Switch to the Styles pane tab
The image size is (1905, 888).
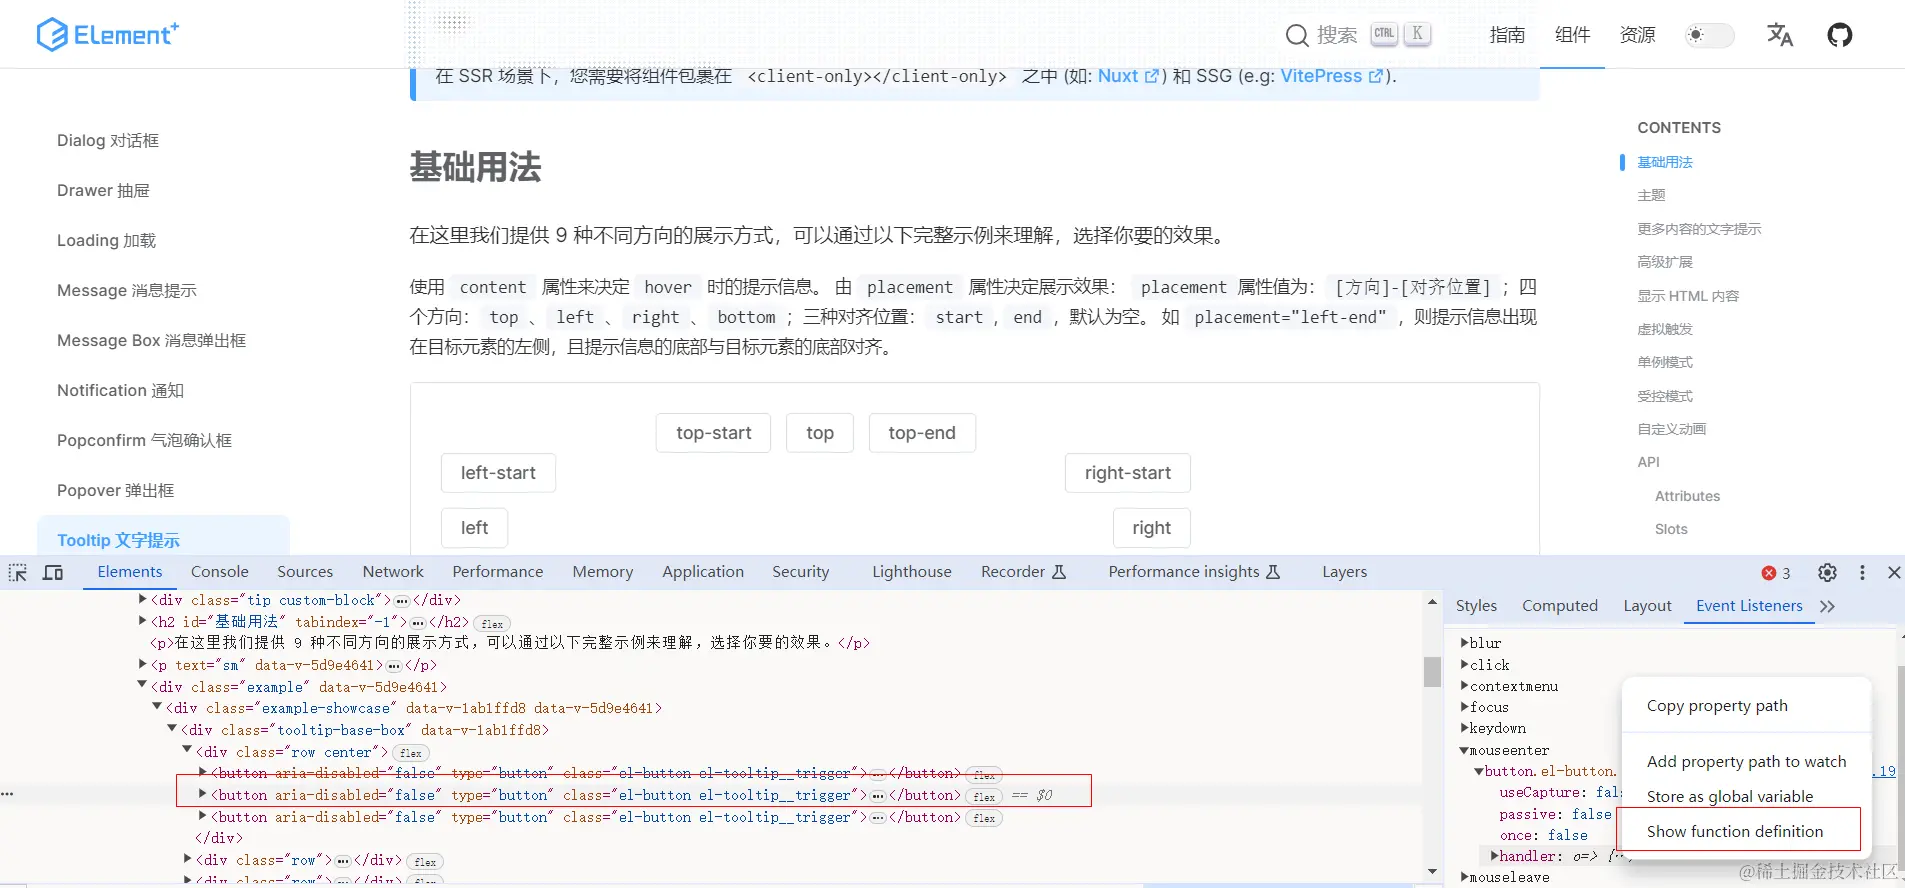tap(1476, 606)
